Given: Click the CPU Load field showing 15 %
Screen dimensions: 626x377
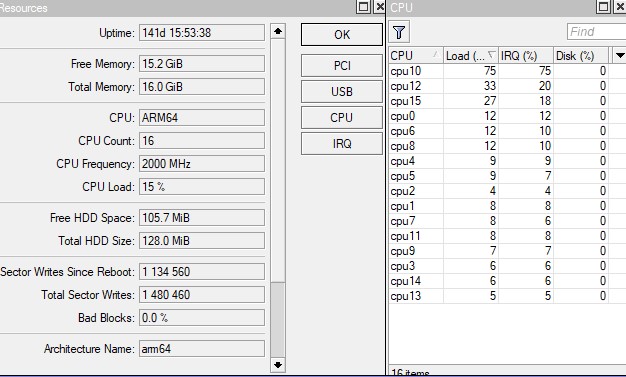Looking at the screenshot, I should [x=202, y=187].
